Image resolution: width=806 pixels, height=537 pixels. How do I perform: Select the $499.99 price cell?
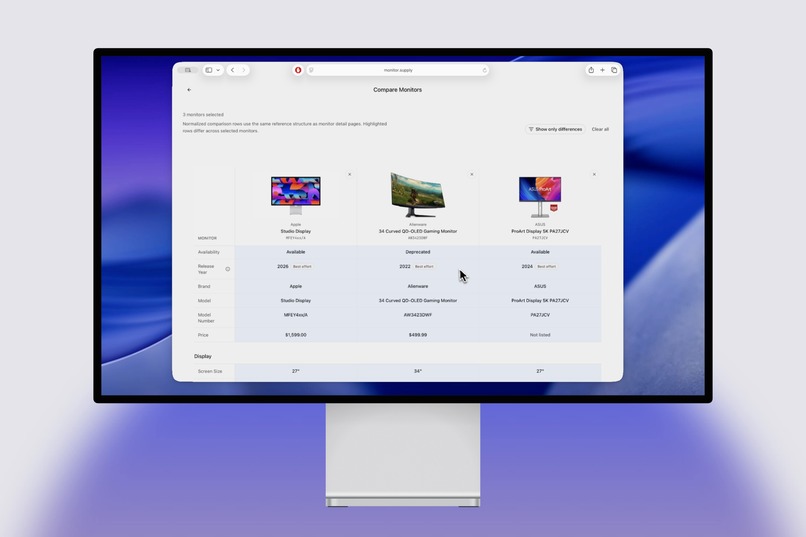click(x=418, y=335)
